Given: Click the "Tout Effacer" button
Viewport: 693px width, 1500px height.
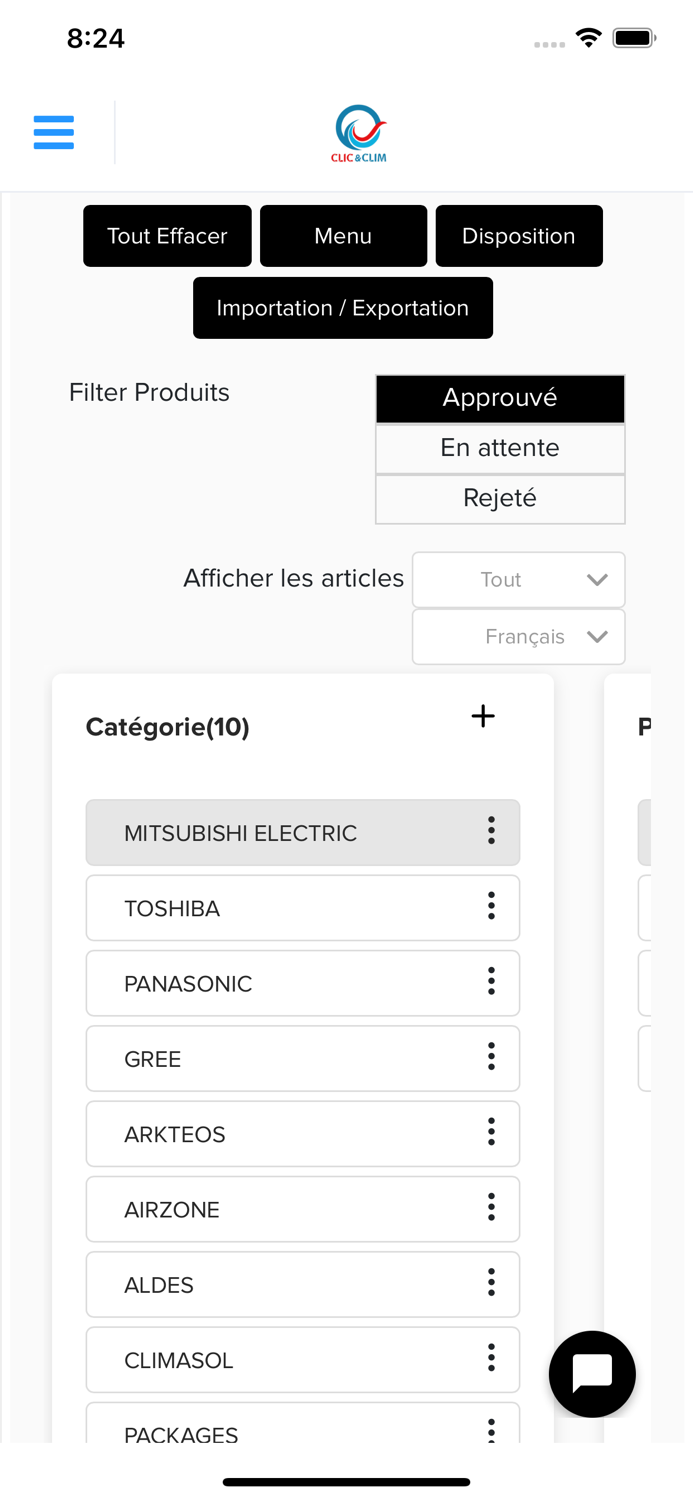Looking at the screenshot, I should click(x=167, y=236).
